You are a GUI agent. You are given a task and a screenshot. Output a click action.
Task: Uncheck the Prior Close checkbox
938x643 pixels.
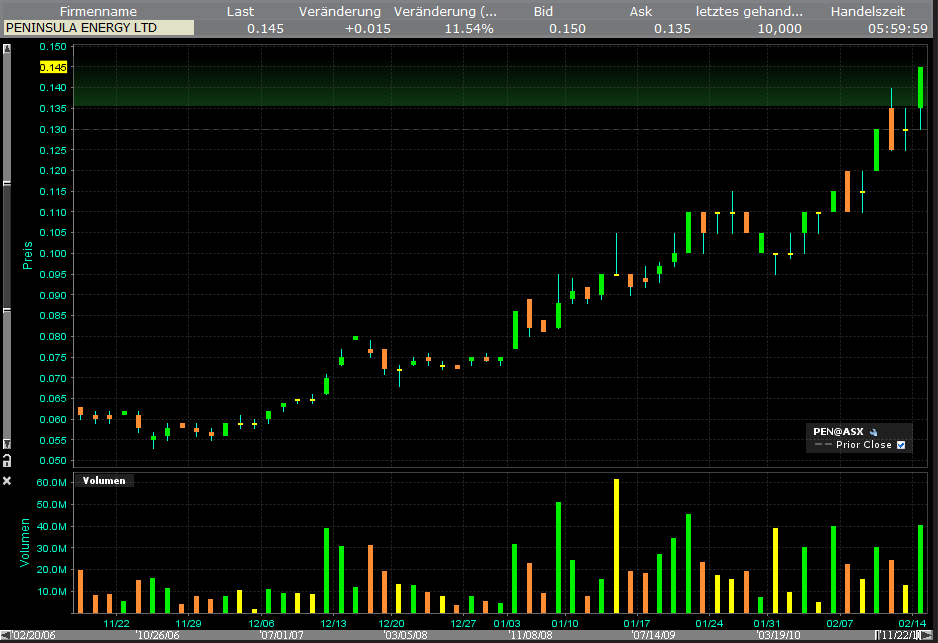point(901,444)
